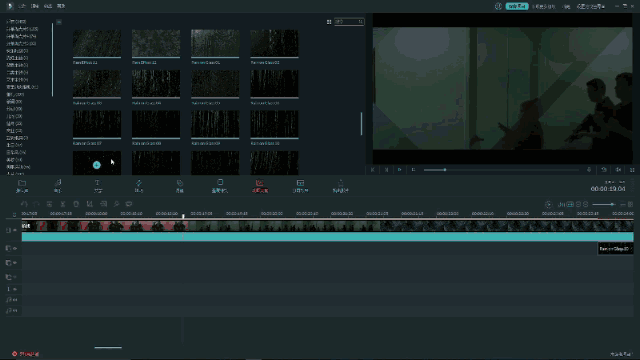Open the Split Screen layout tab
Screen dimensions: 640x360
click(x=300, y=186)
